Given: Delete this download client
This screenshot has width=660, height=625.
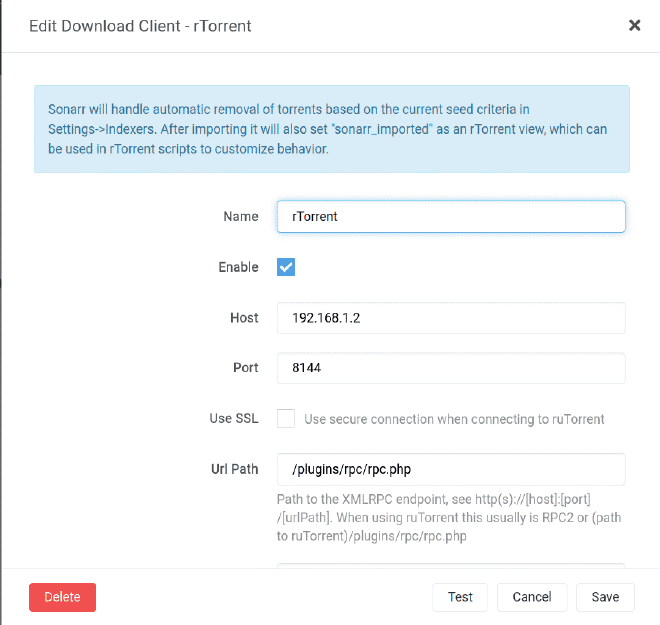Looking at the screenshot, I should click(62, 597).
